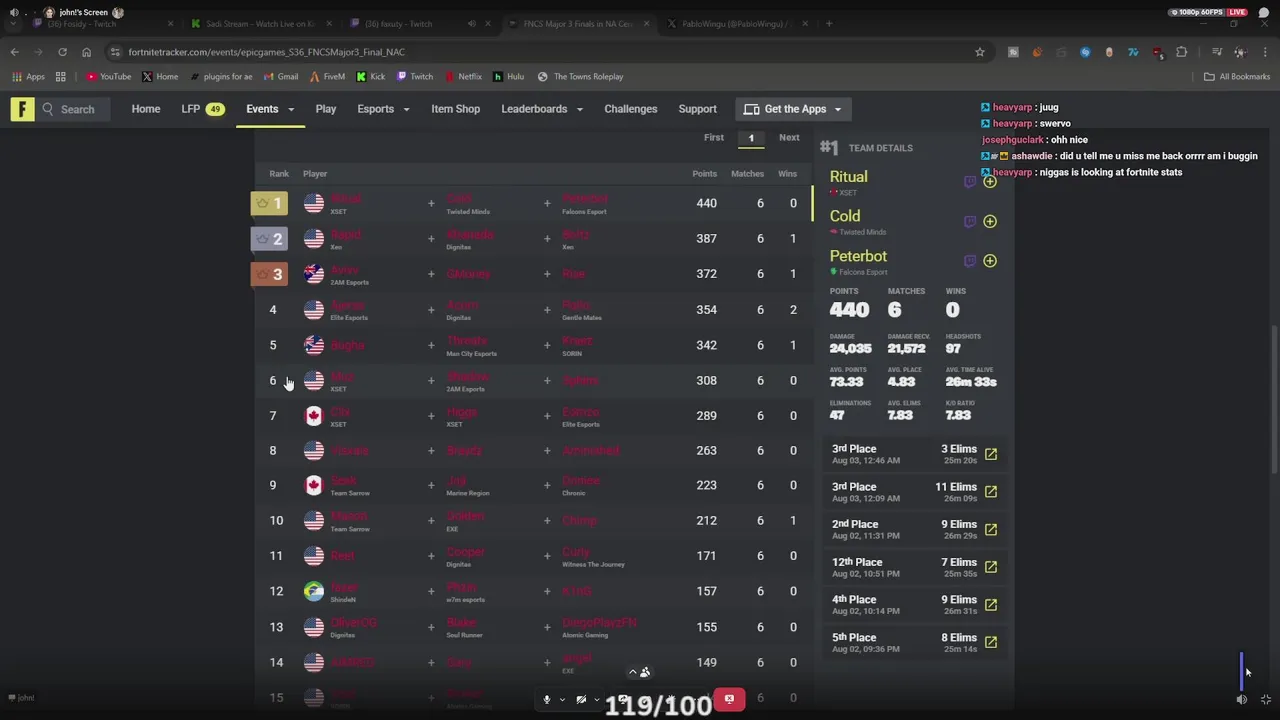Open the Twitch bookmark
The image size is (1280, 720).
pyautogui.click(x=415, y=76)
